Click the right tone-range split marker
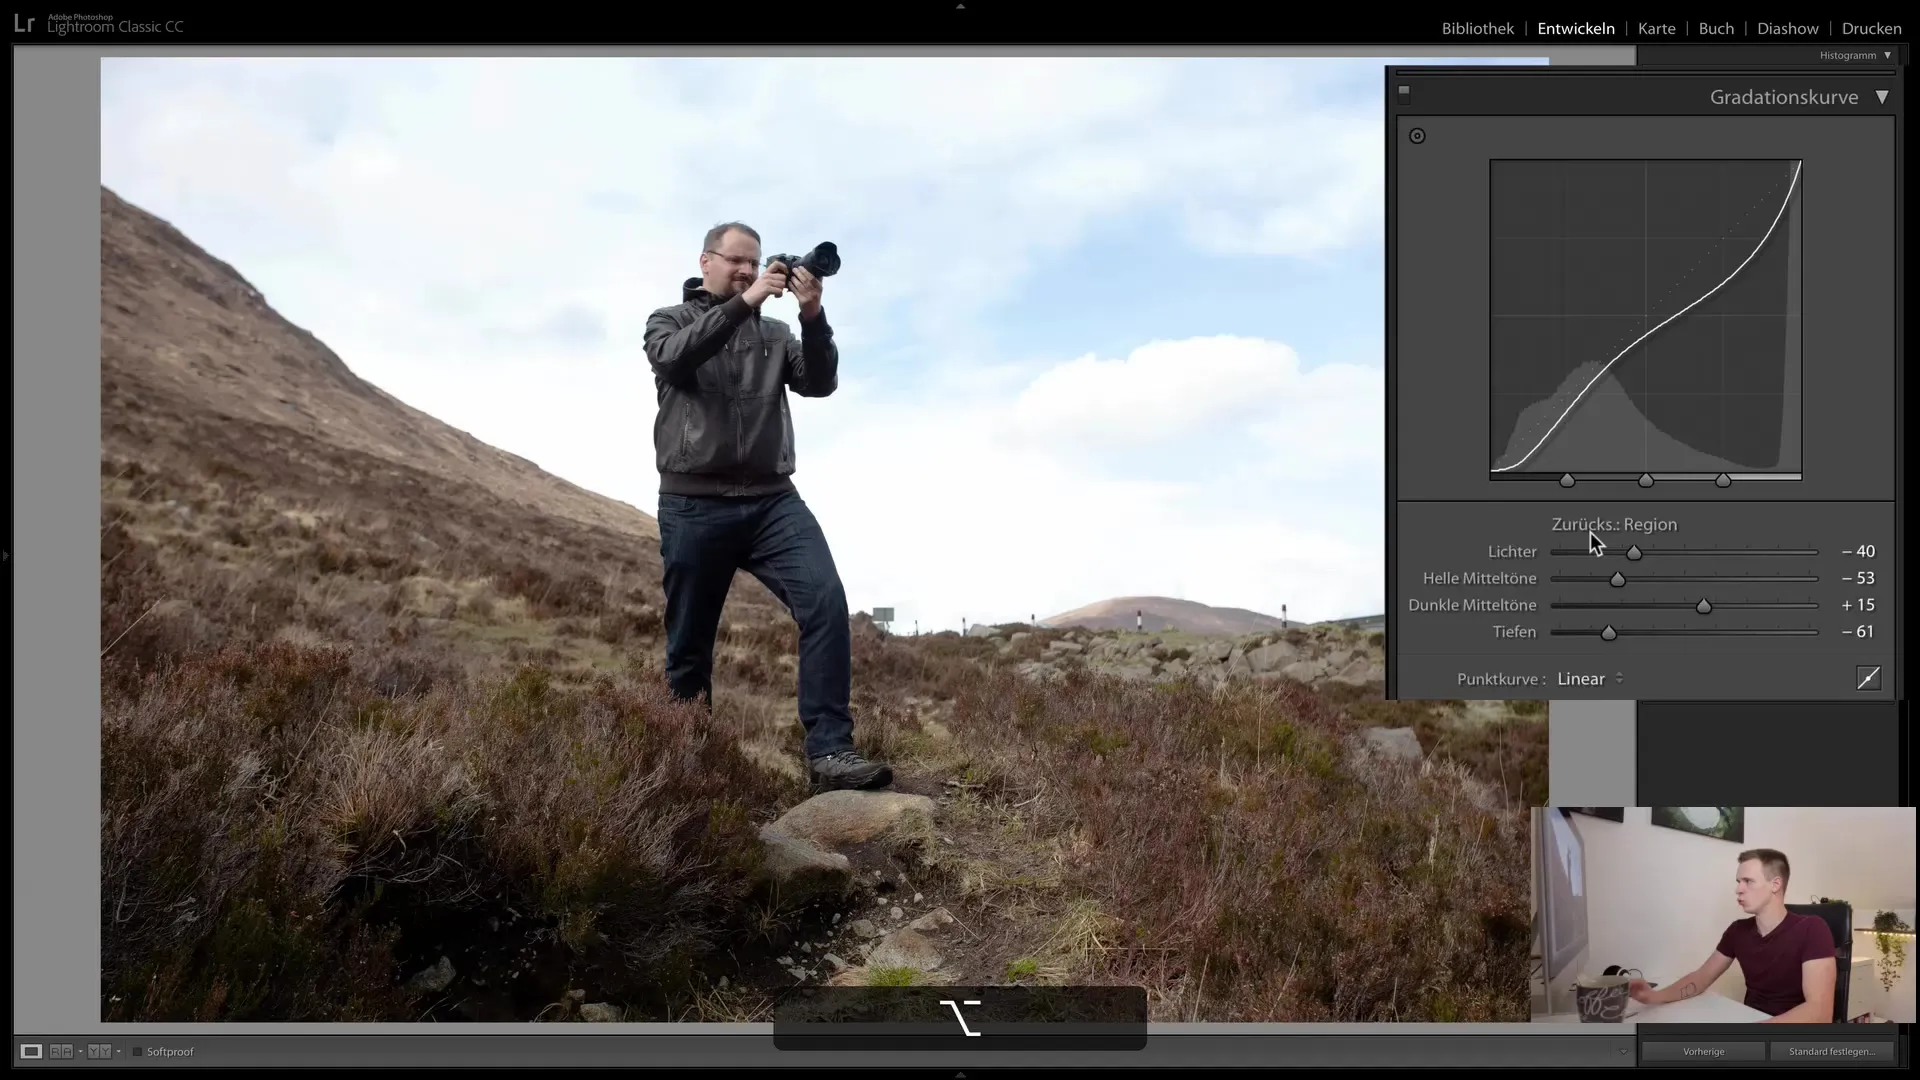 (1723, 481)
